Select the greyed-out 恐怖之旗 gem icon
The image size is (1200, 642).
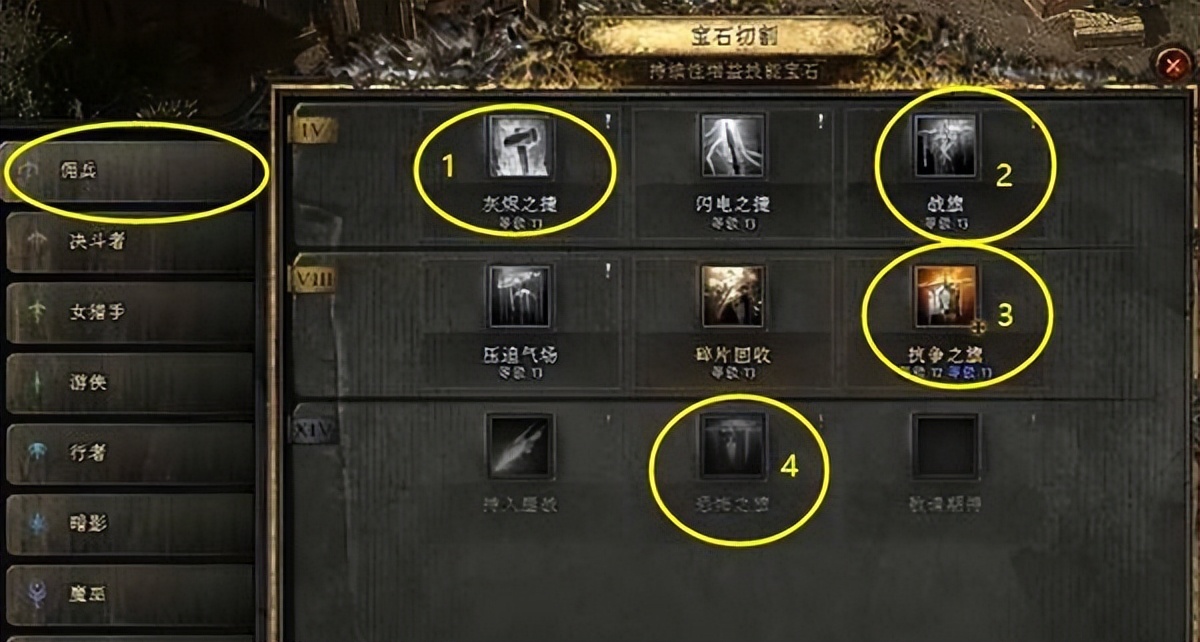point(733,446)
